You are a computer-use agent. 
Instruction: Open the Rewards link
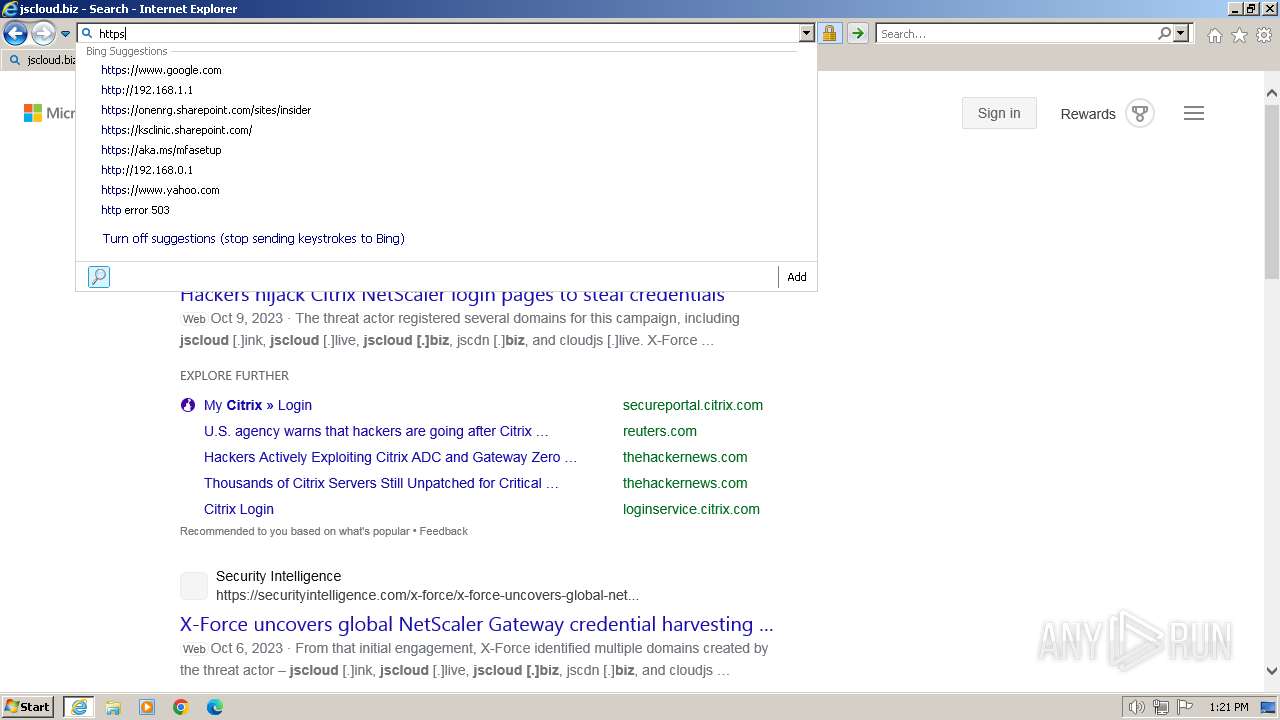coord(1088,114)
